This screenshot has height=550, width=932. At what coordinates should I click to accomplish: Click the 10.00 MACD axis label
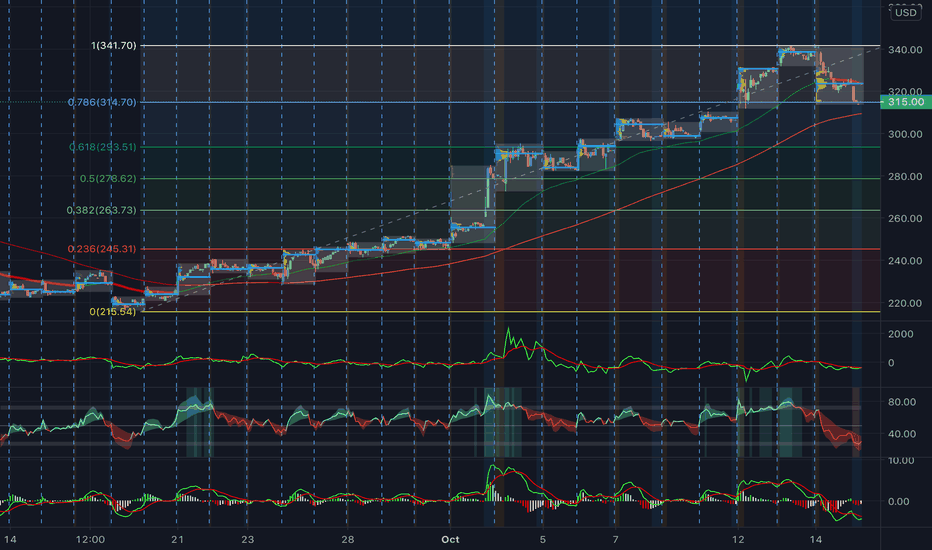900,461
